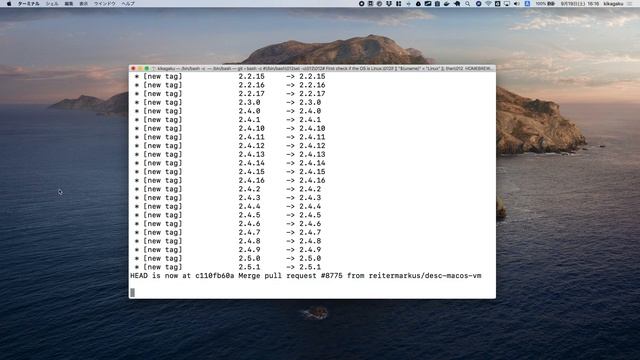Viewport: 640px width, 360px height.
Task: Open the Wi-Fi status menu
Action: tap(489, 4)
